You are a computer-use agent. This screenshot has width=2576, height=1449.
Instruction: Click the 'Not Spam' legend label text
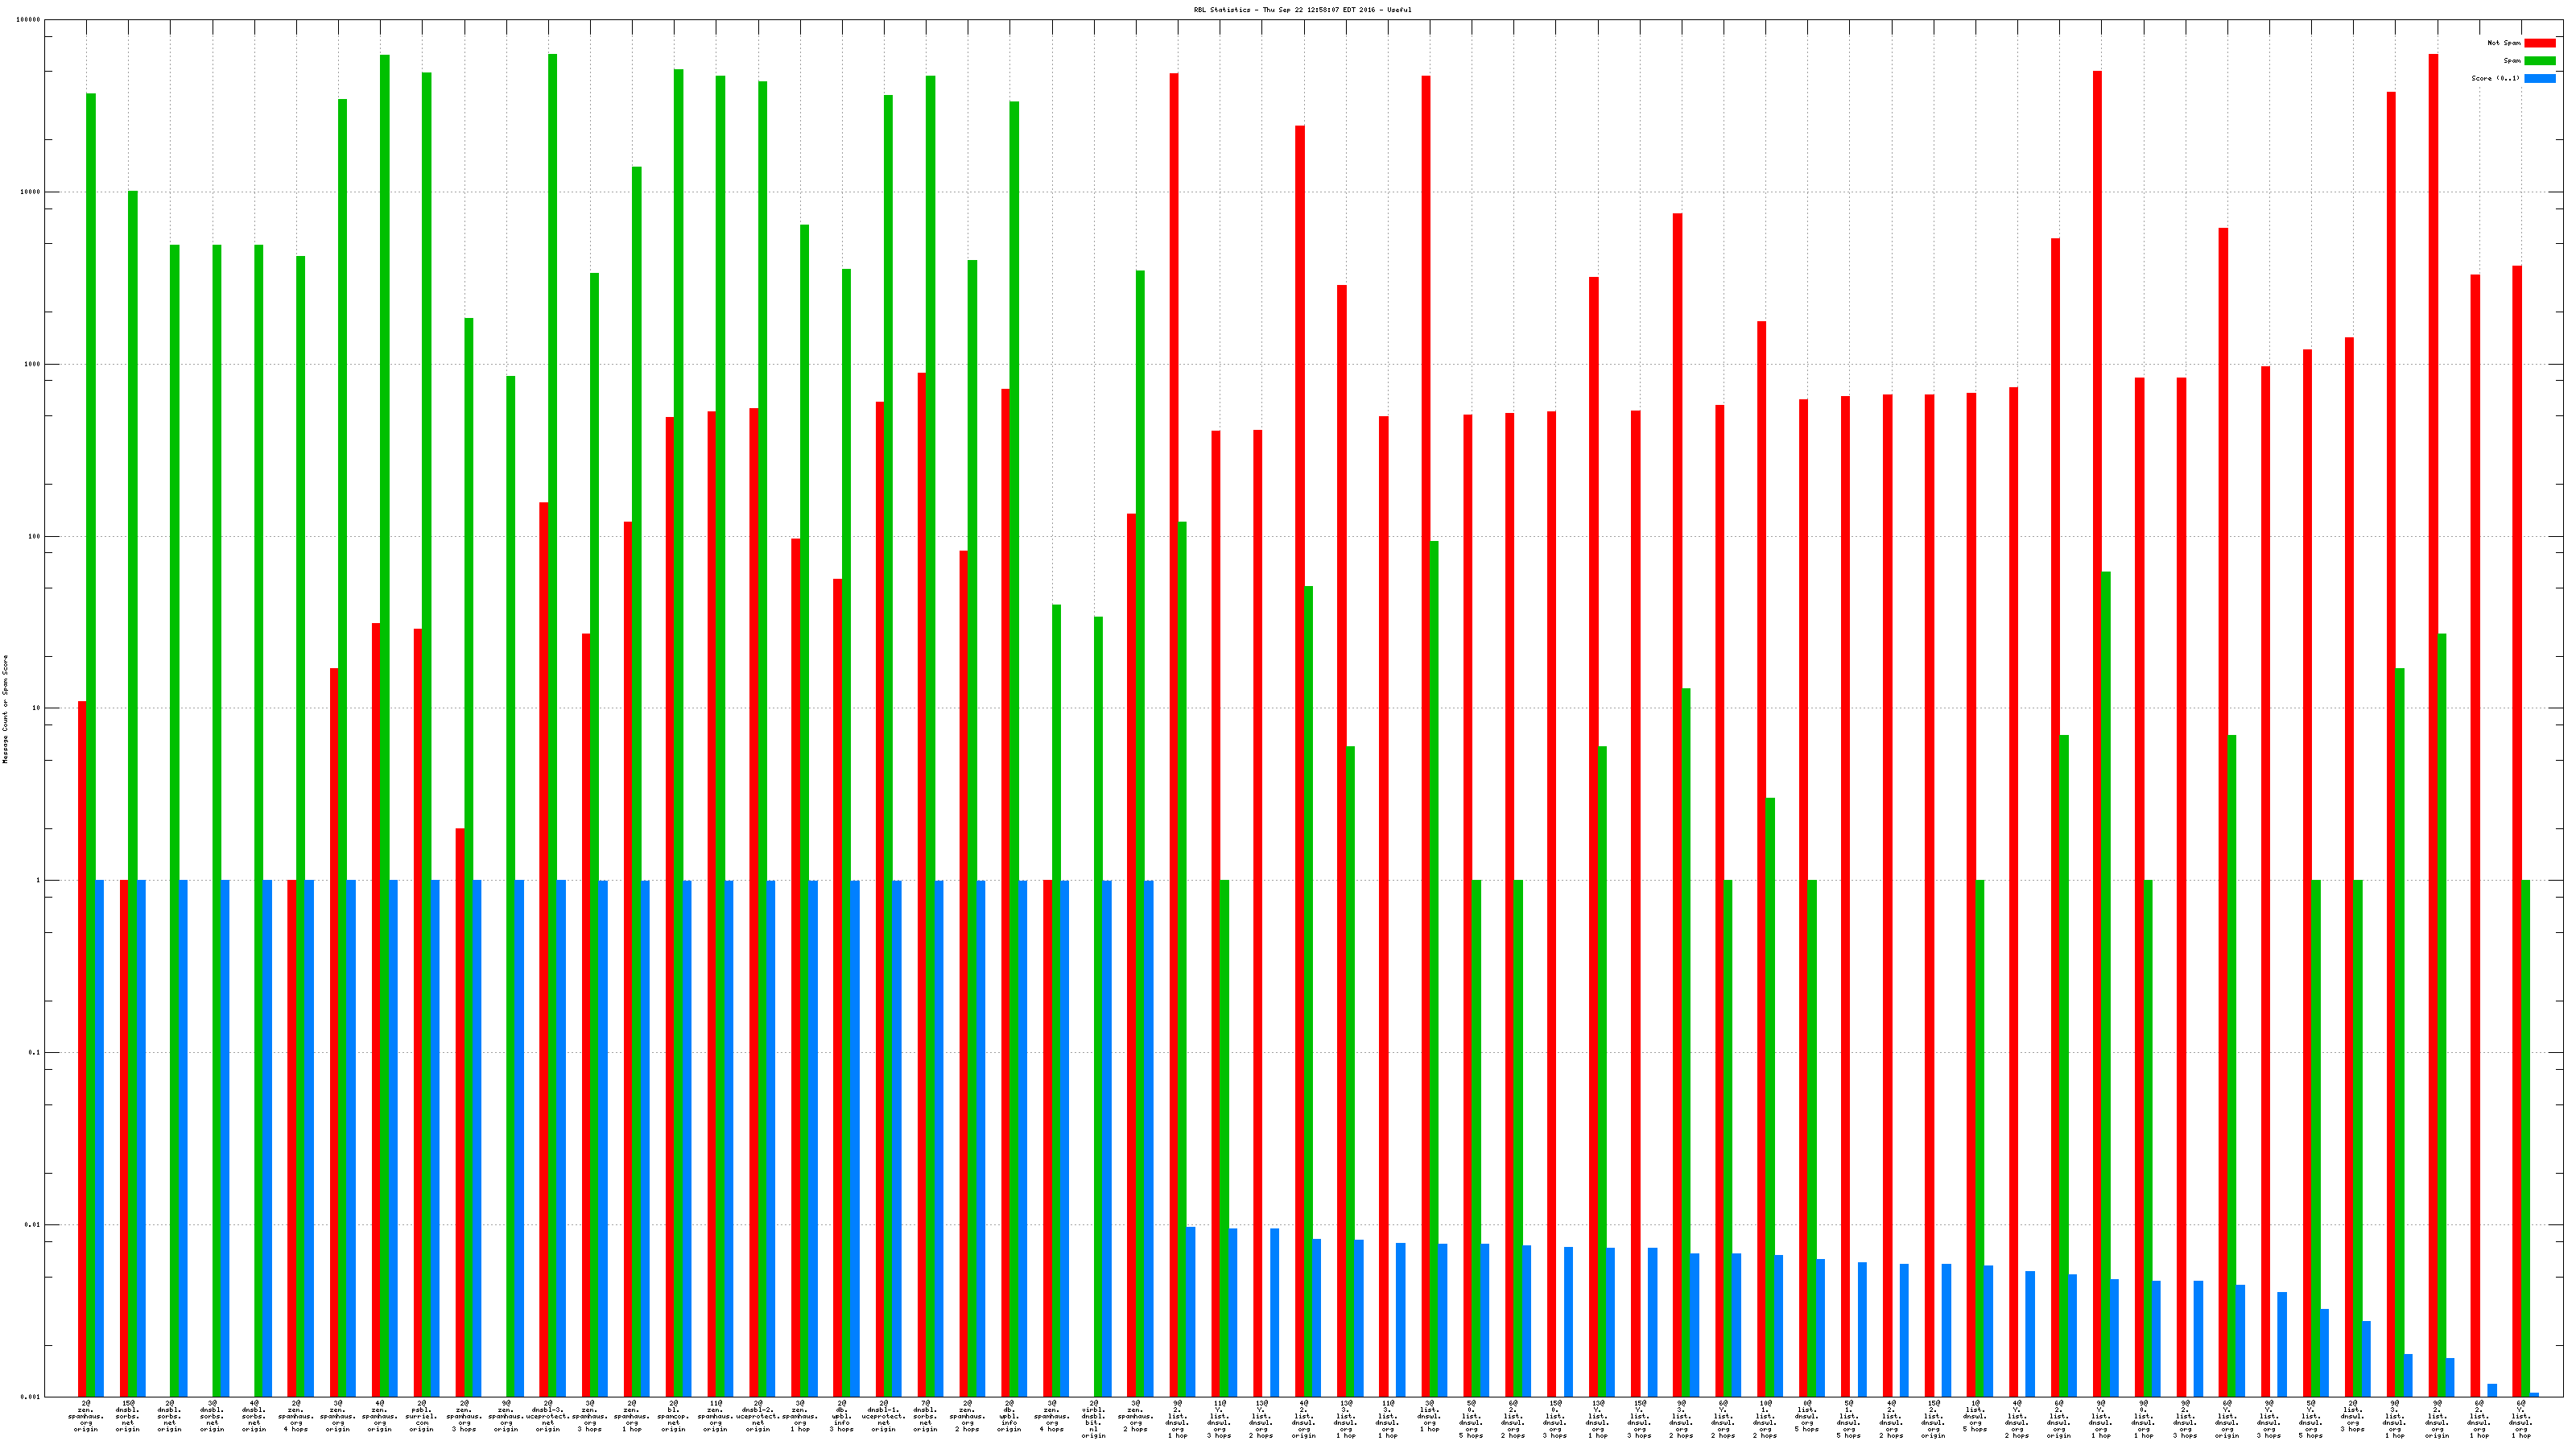[x=2504, y=43]
